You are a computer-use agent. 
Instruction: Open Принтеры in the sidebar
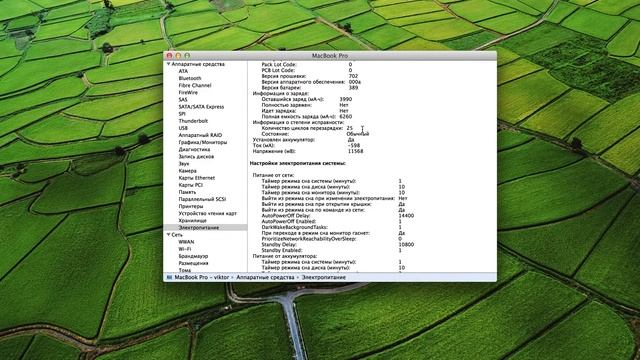pos(191,206)
